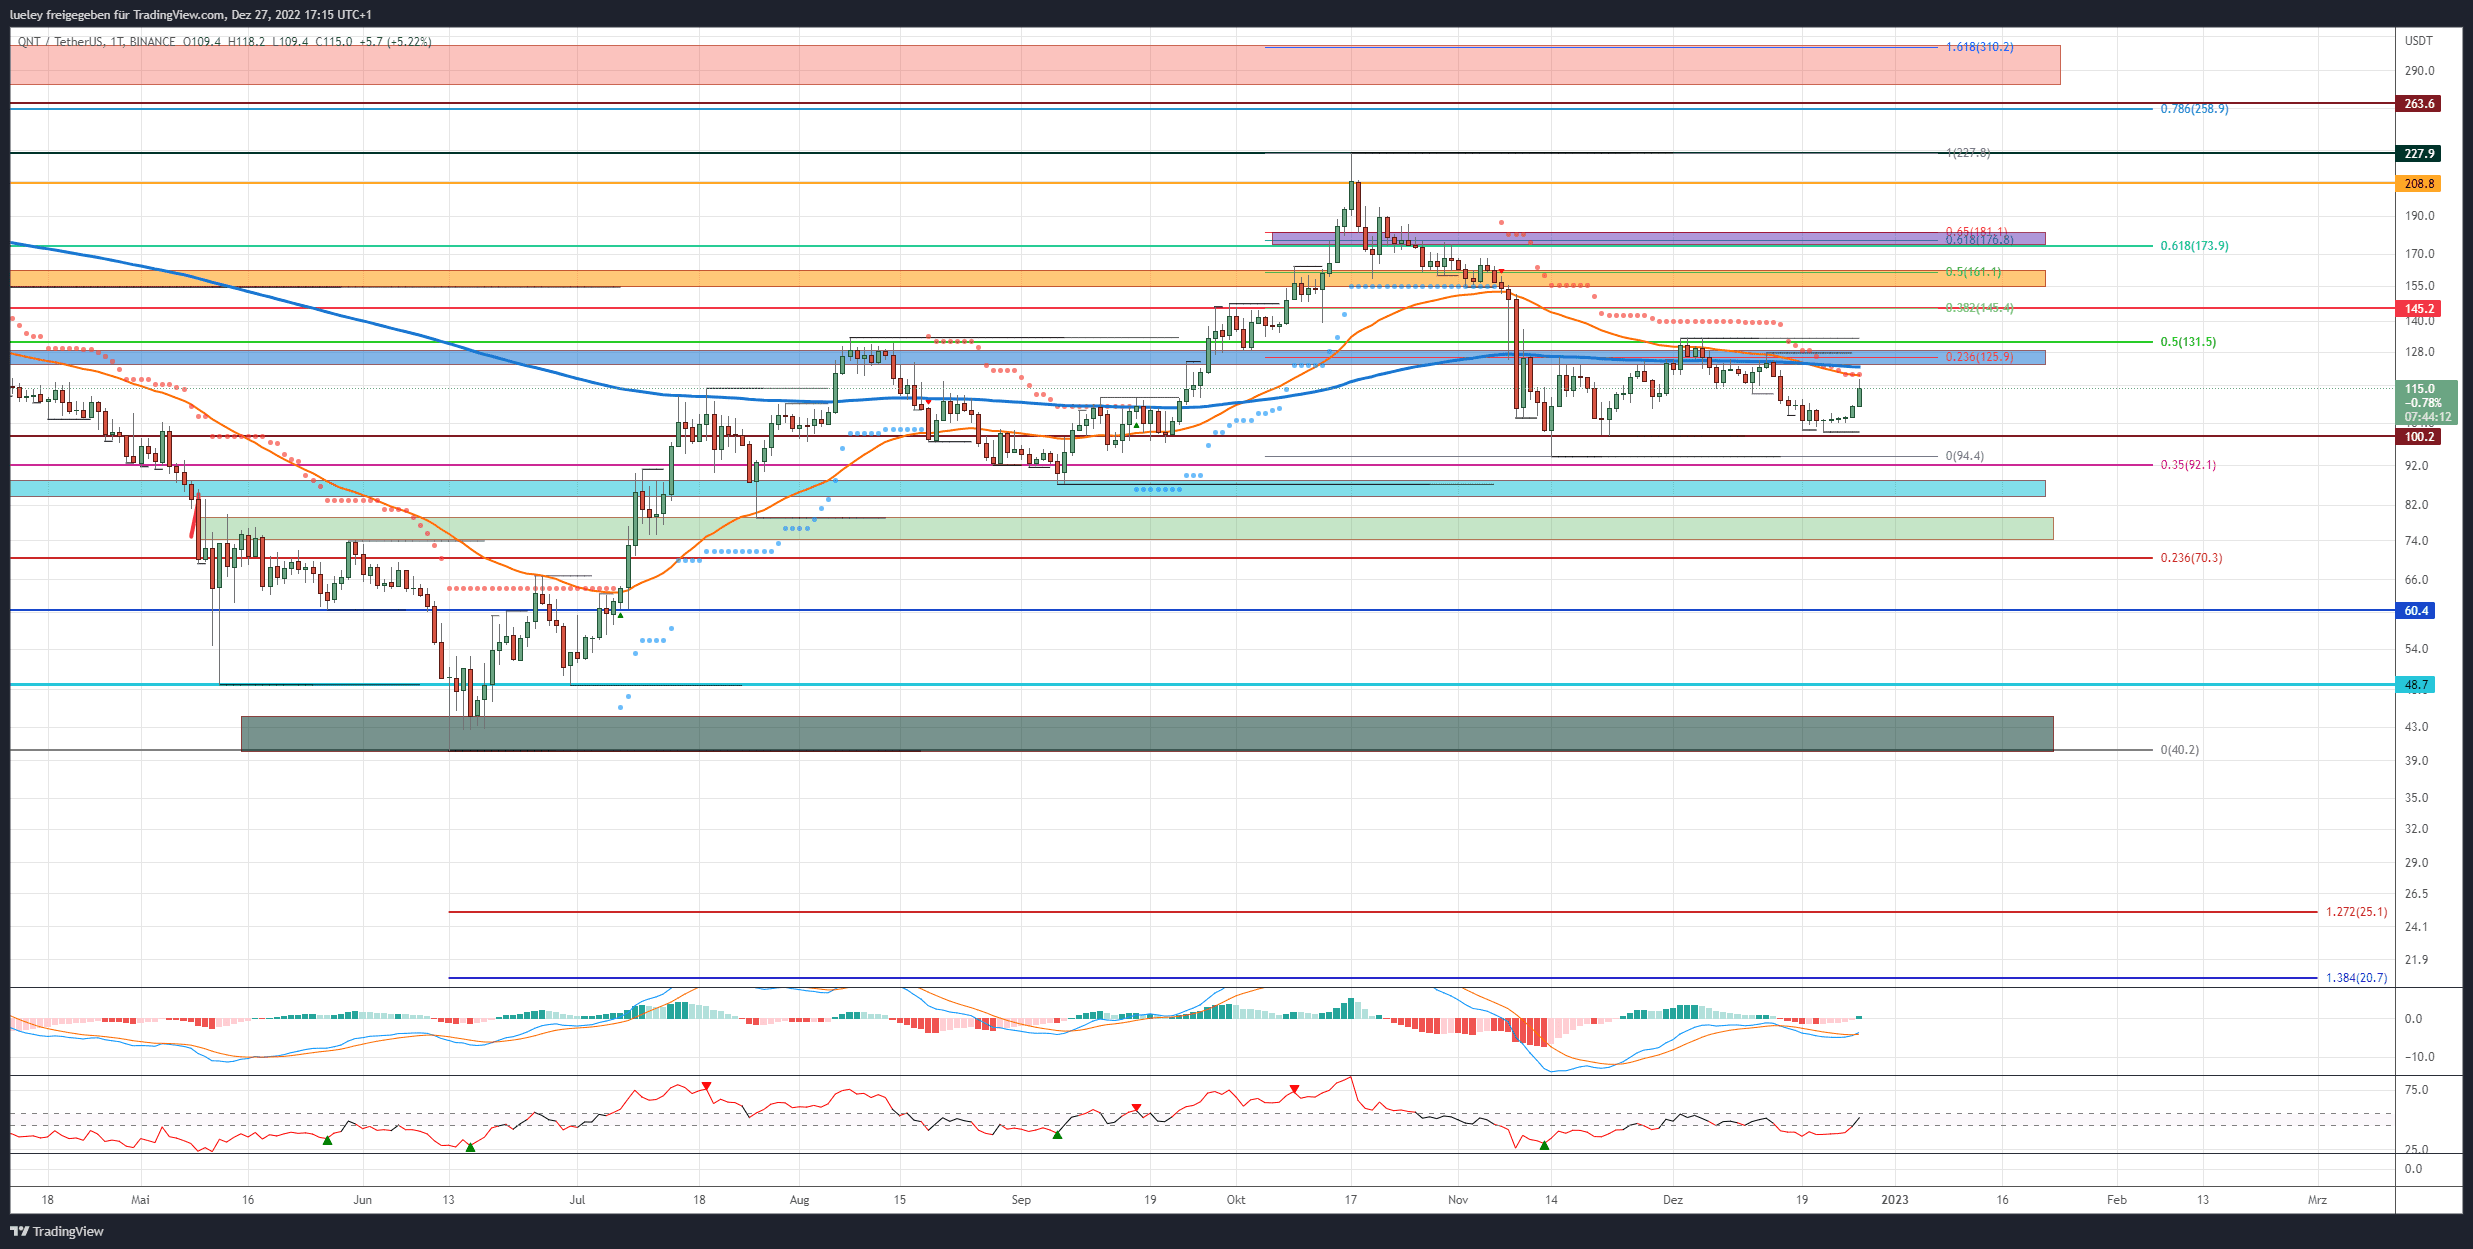
Task: Click the TradingView logo in bottom corner
Action: click(57, 1231)
